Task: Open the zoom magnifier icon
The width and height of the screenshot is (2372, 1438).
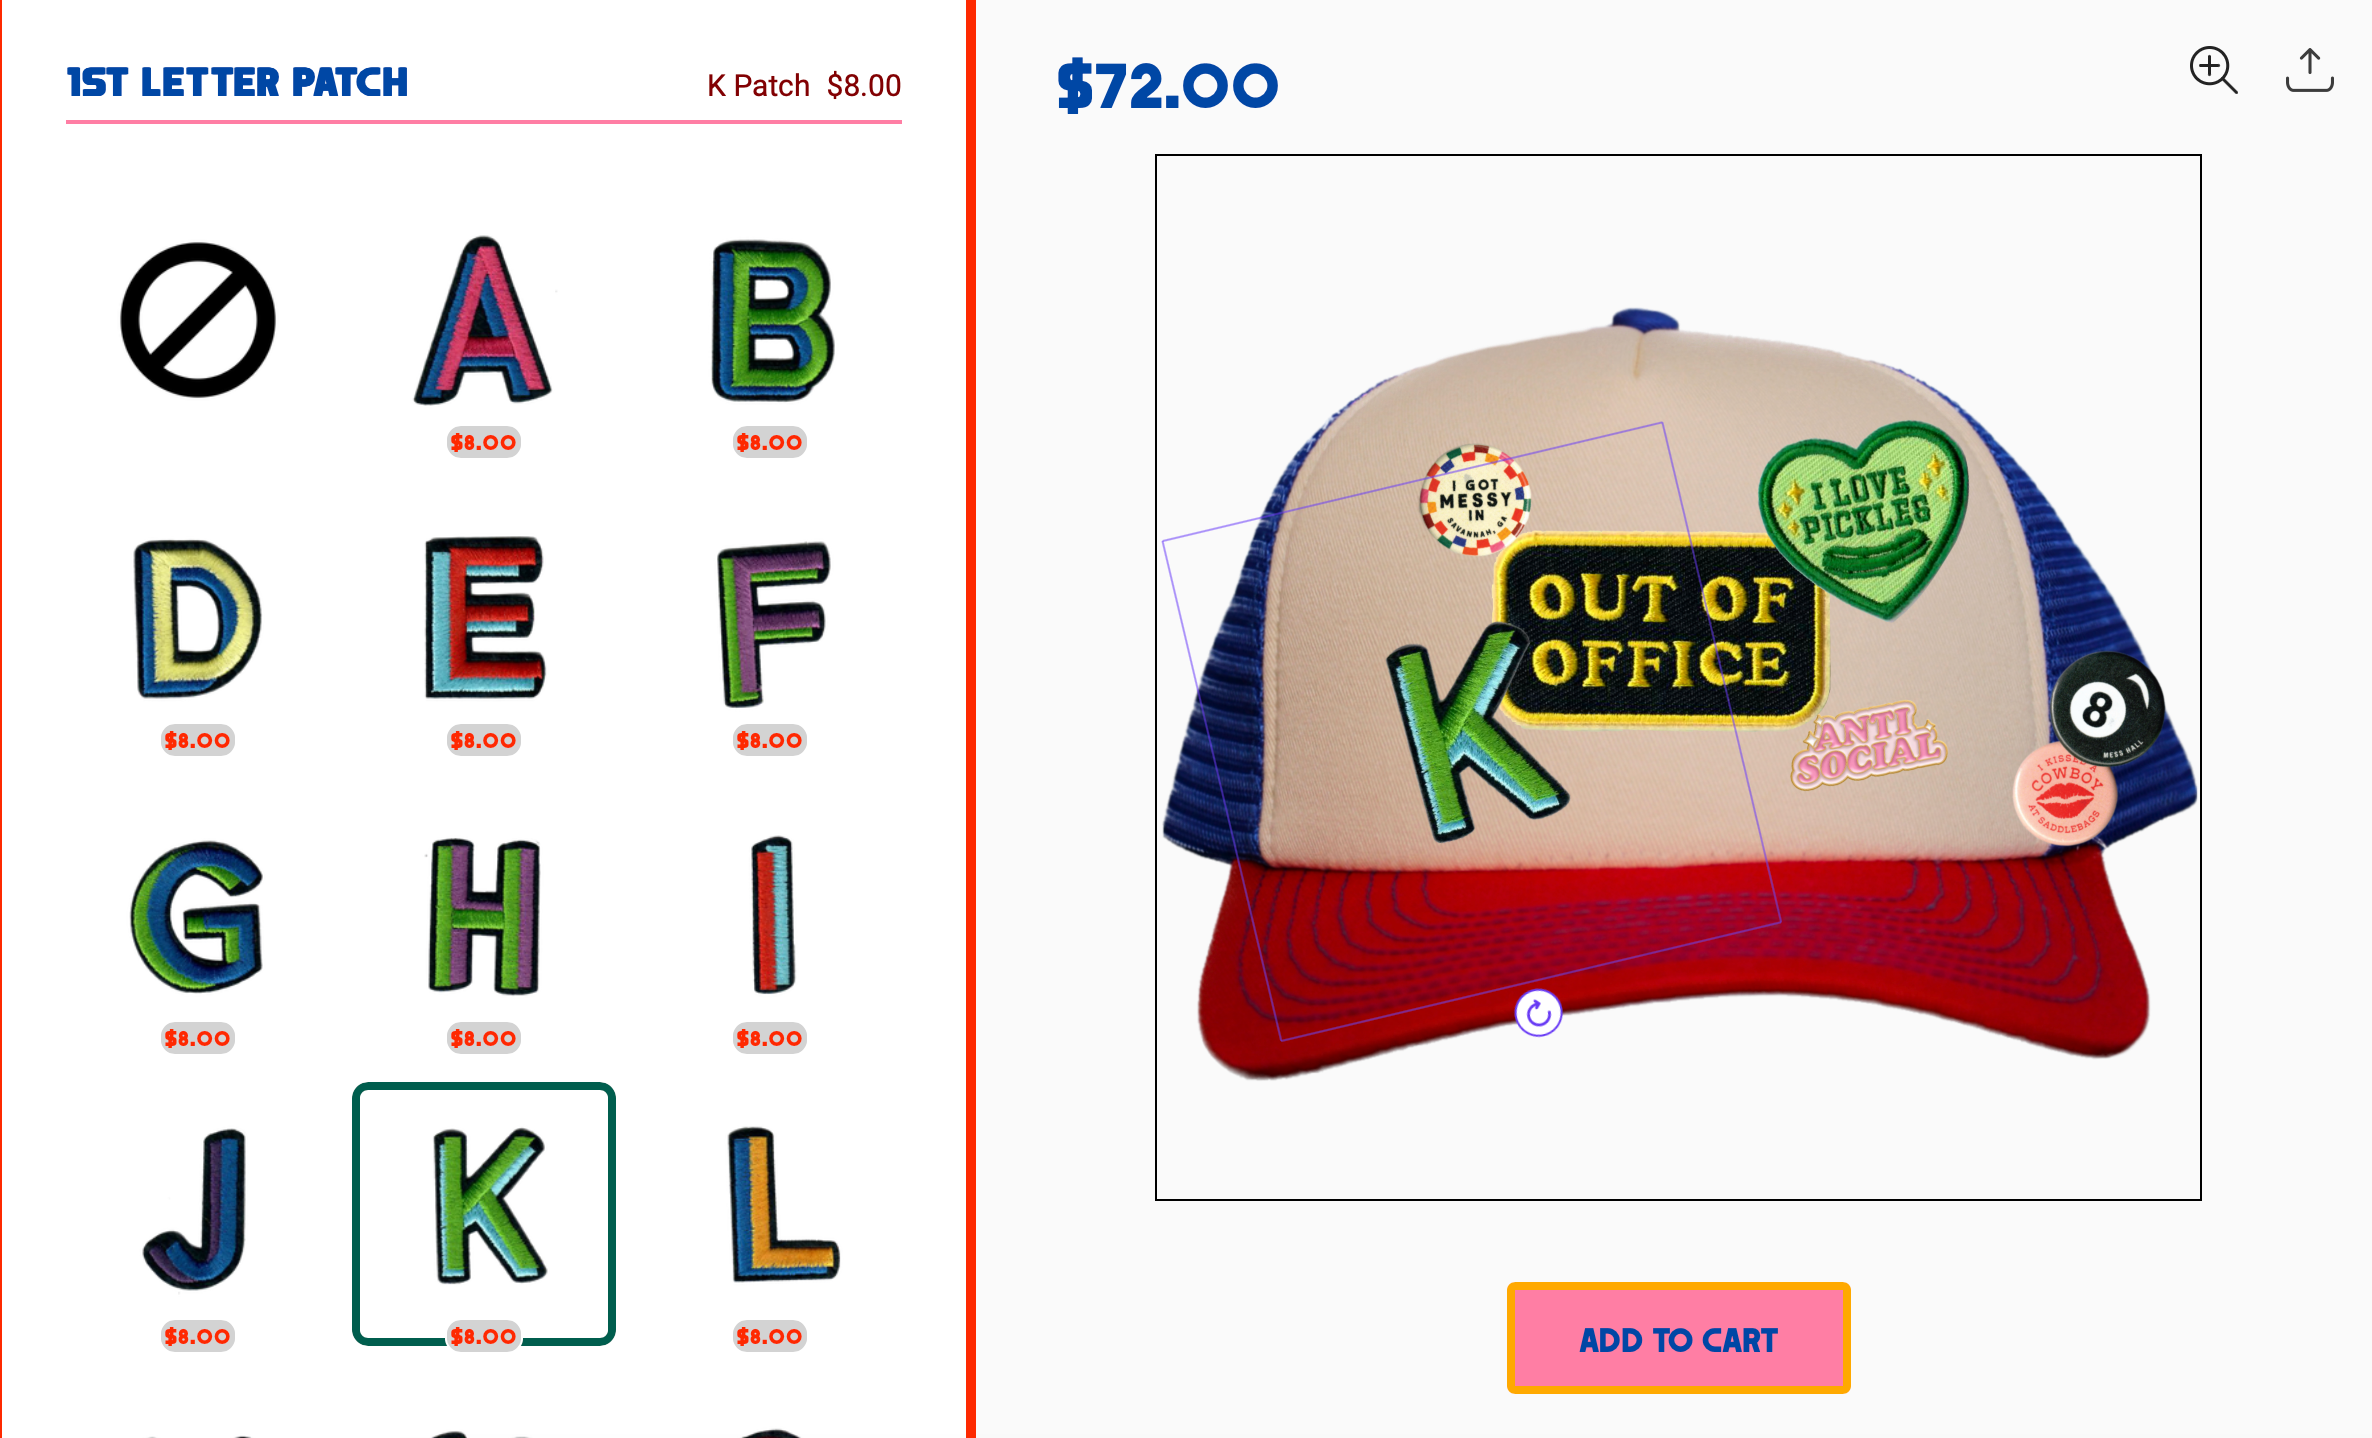Action: (2213, 70)
